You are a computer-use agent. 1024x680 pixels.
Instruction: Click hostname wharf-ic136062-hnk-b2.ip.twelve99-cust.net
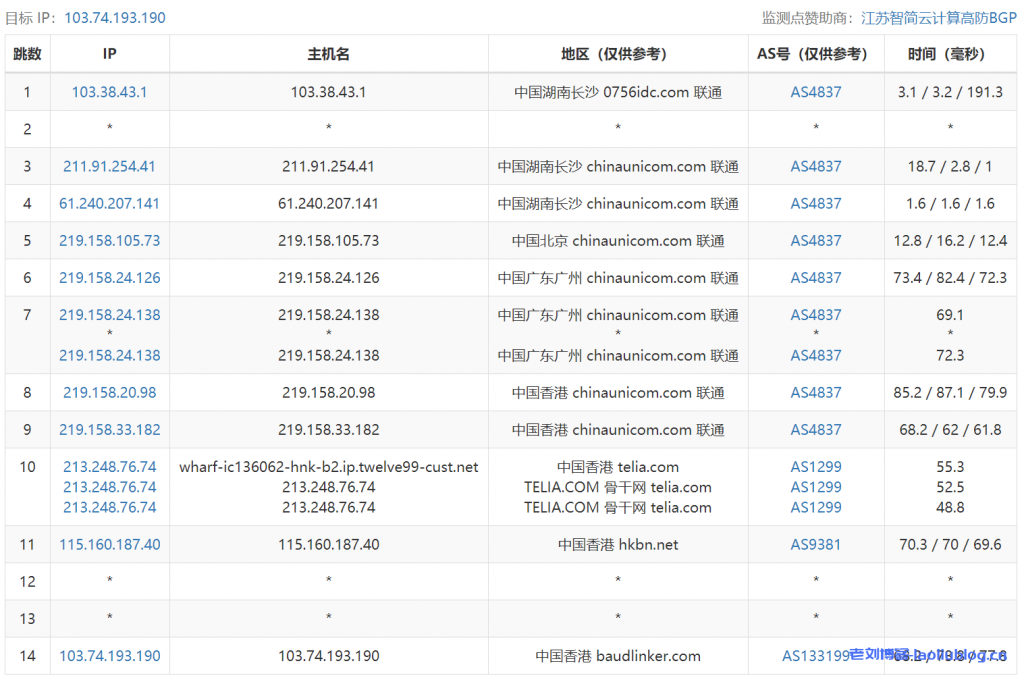click(x=328, y=466)
